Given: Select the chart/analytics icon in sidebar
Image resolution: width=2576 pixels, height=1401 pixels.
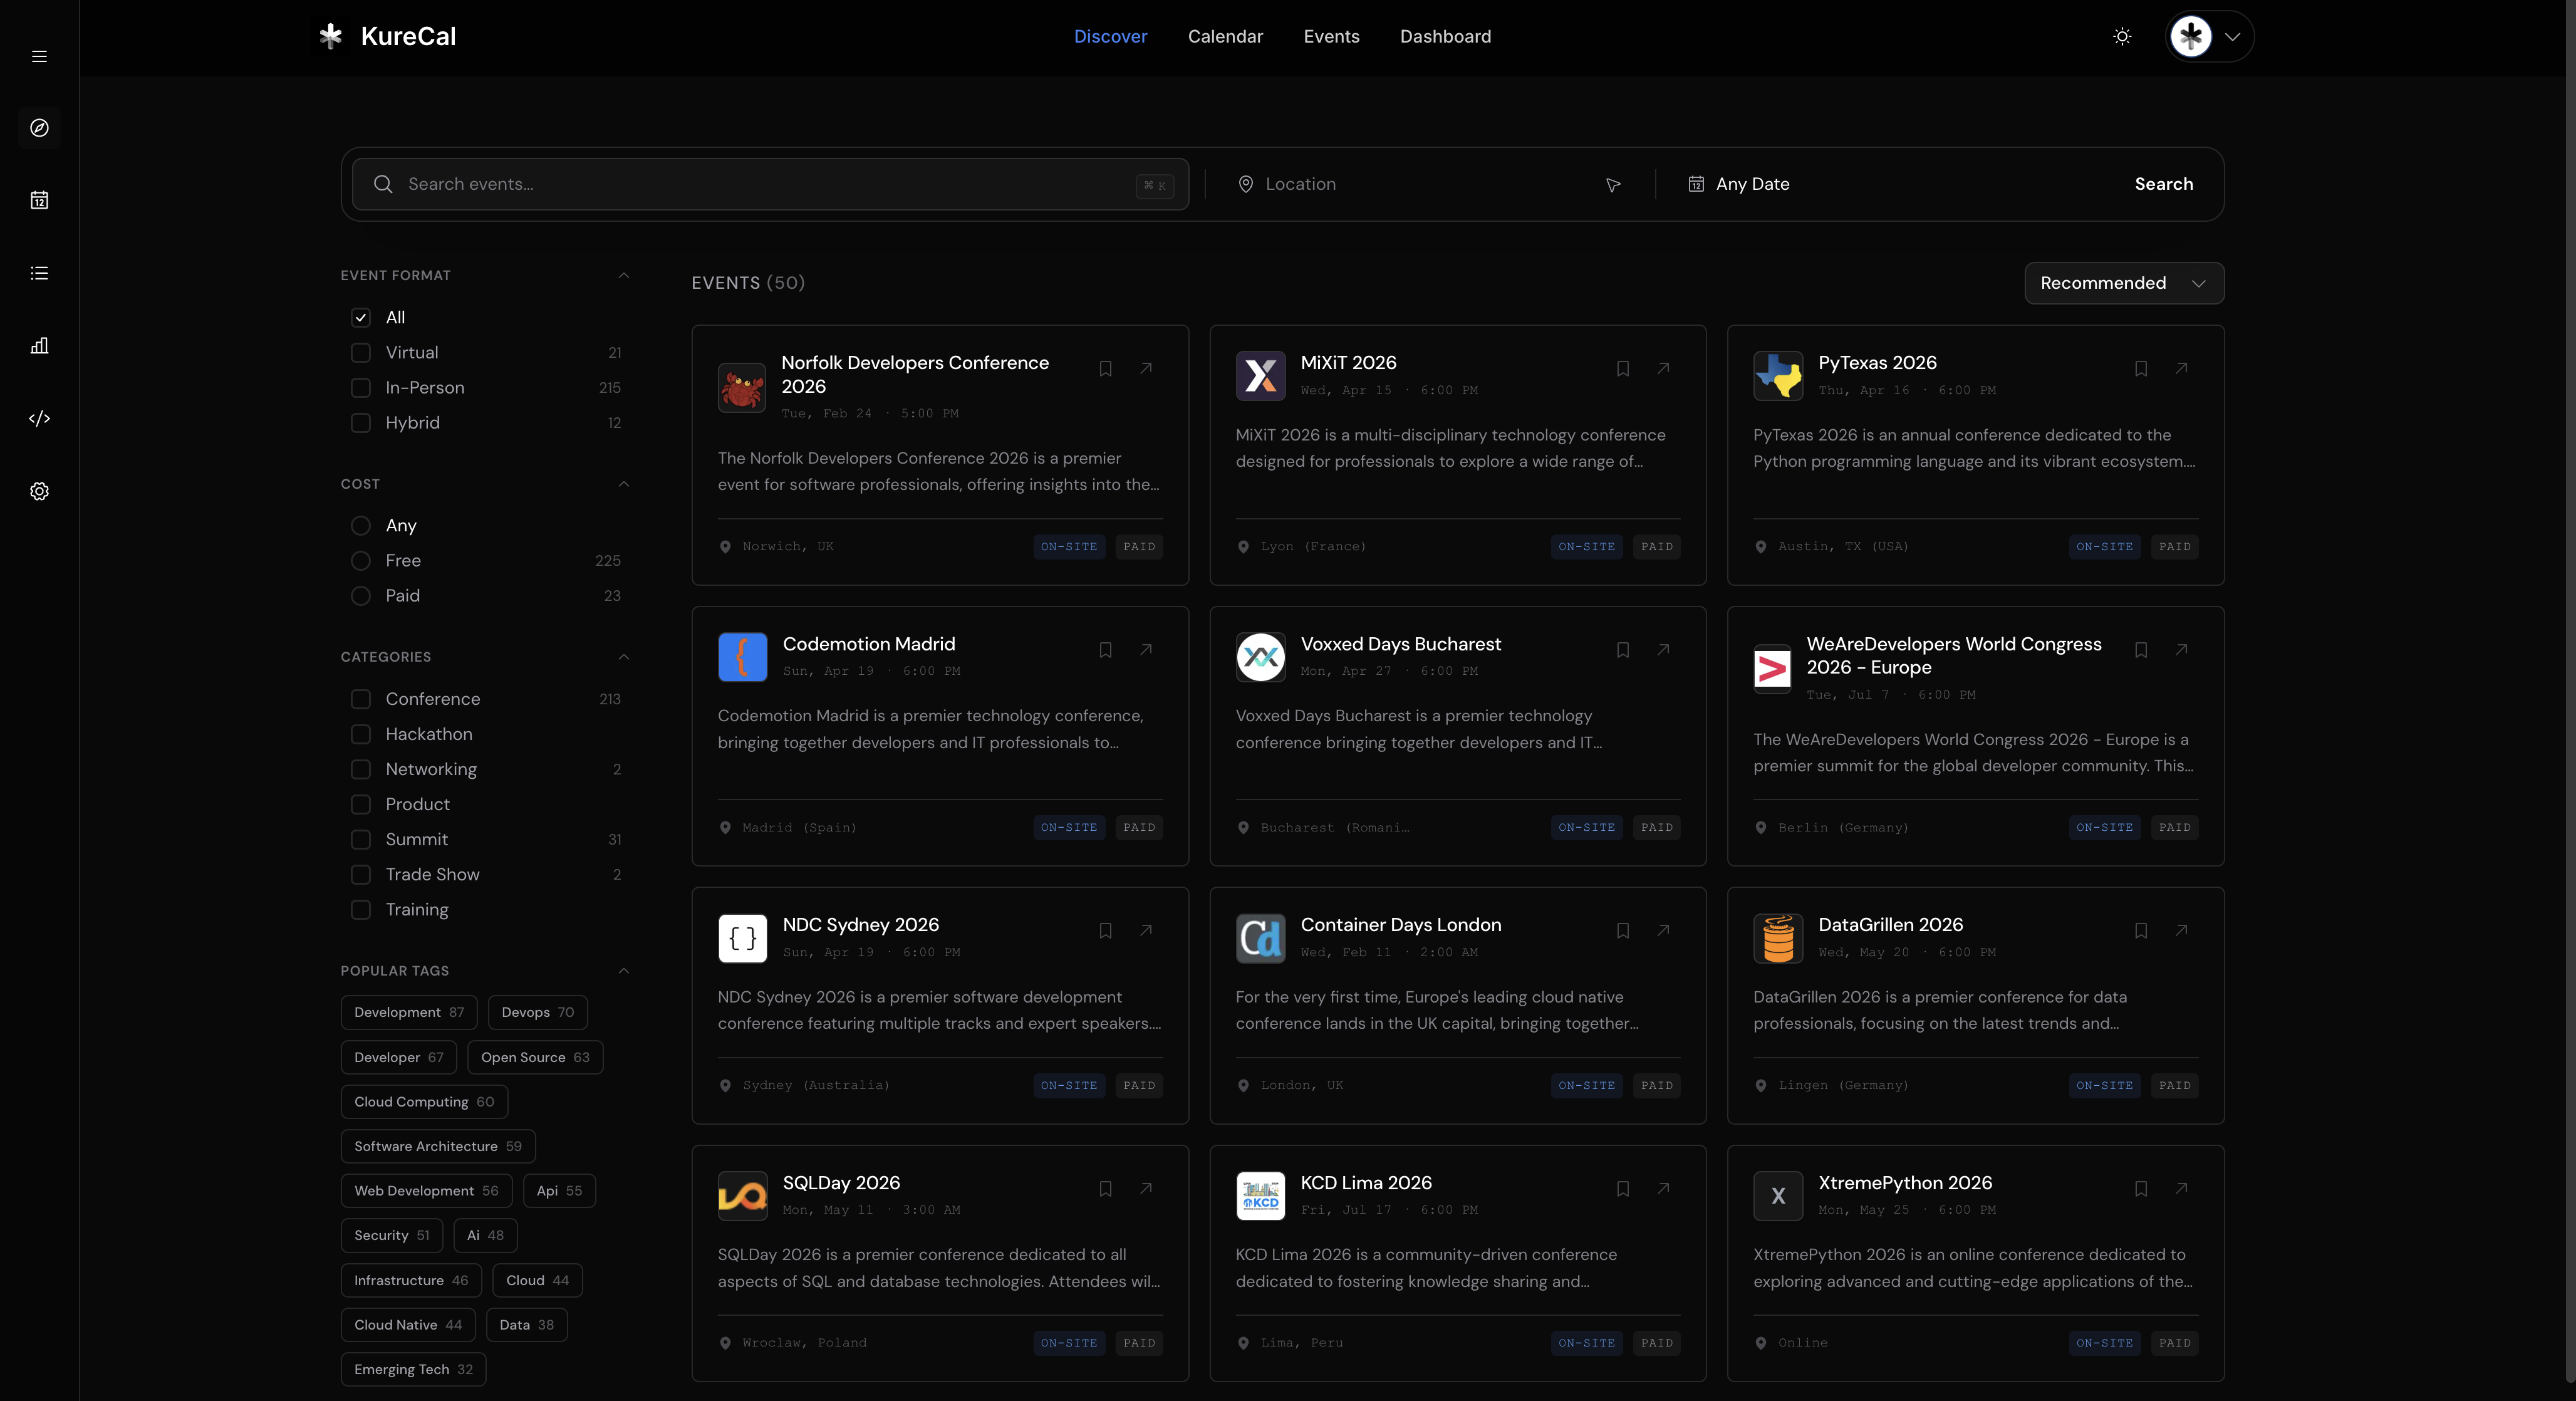Looking at the screenshot, I should coord(39,345).
